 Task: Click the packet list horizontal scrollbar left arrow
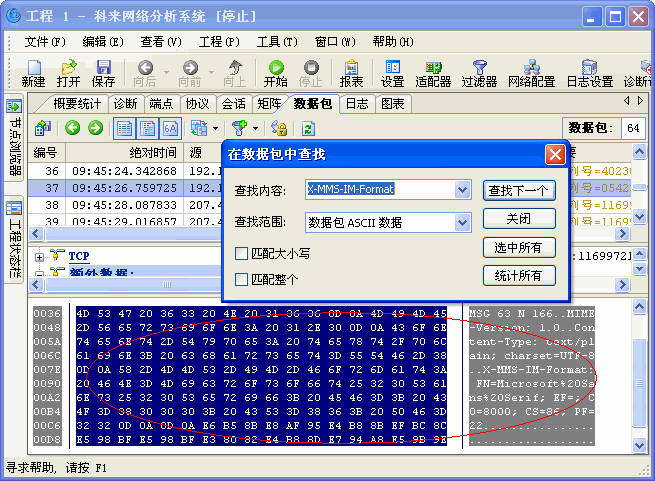click(x=36, y=233)
